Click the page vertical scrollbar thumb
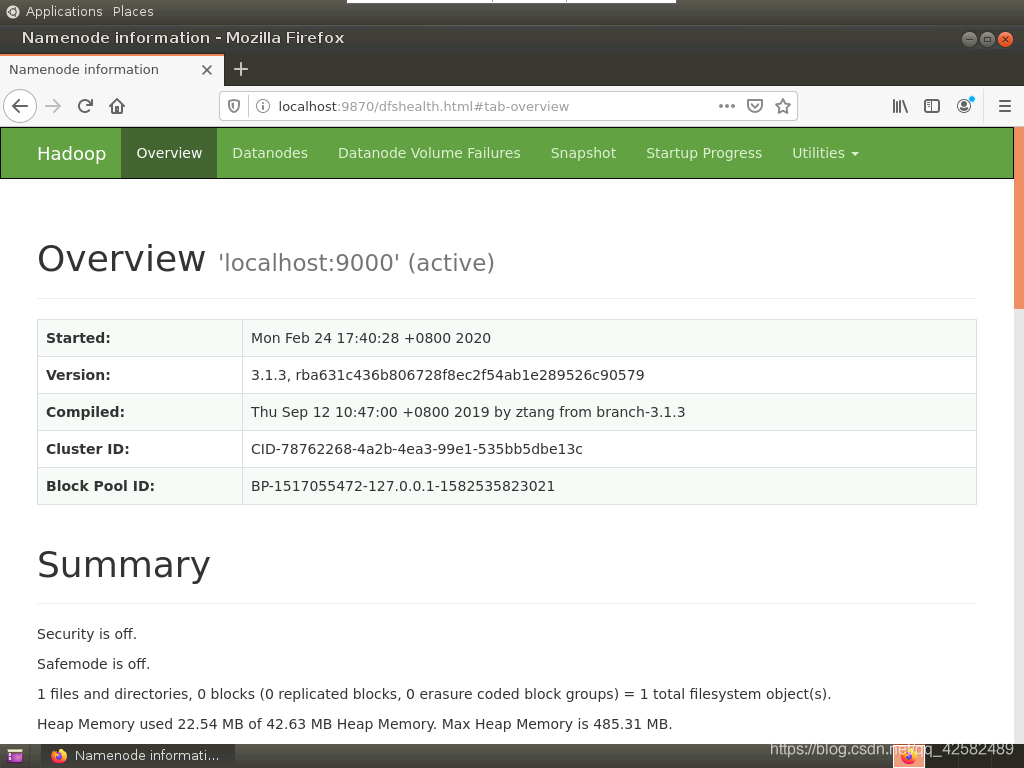The image size is (1024, 768). [1019, 217]
